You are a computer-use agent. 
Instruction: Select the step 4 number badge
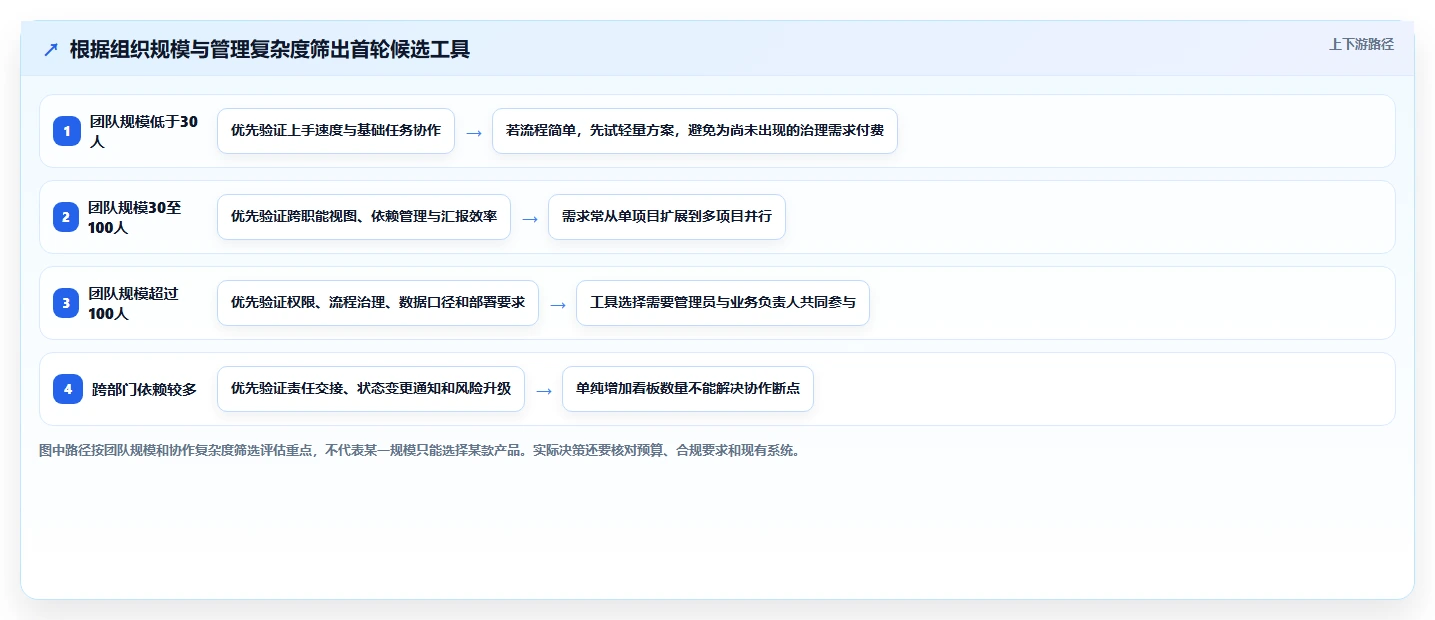click(68, 389)
